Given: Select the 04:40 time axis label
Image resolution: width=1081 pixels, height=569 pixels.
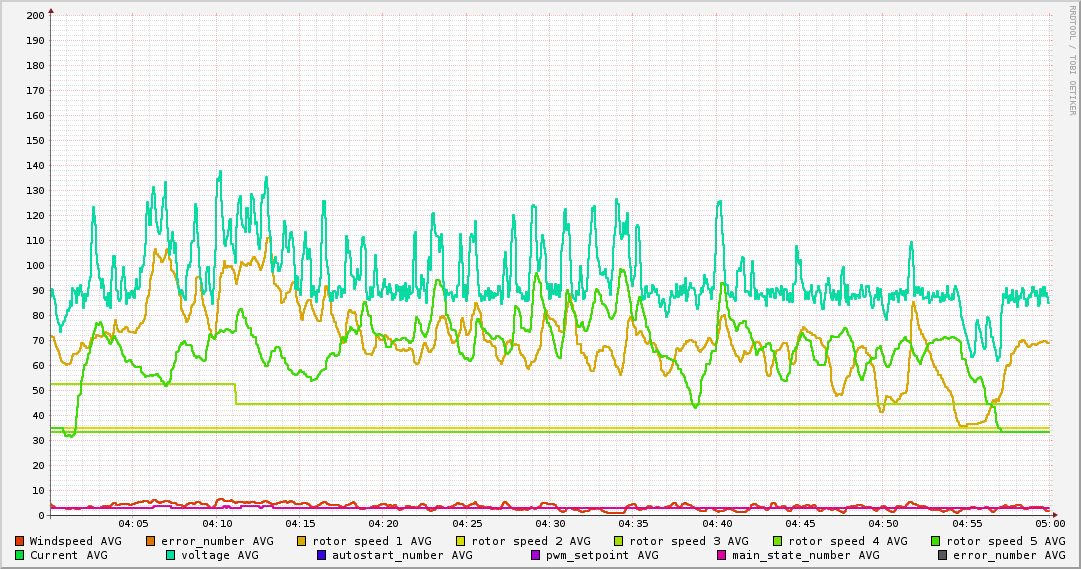Looking at the screenshot, I should 718,524.
